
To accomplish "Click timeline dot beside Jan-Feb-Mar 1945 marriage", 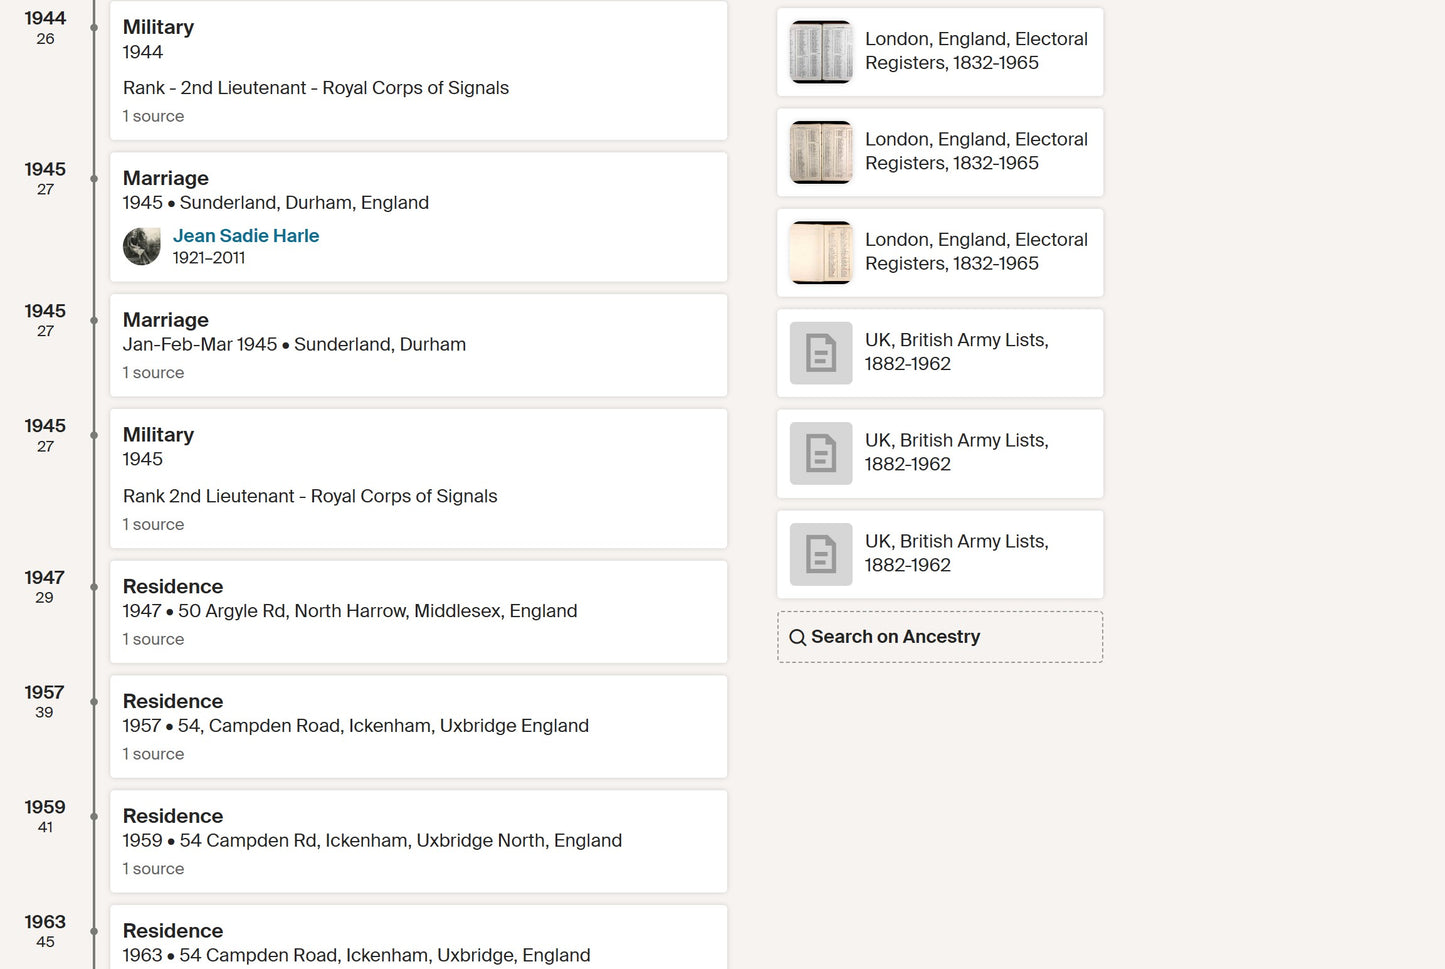I will click(94, 321).
